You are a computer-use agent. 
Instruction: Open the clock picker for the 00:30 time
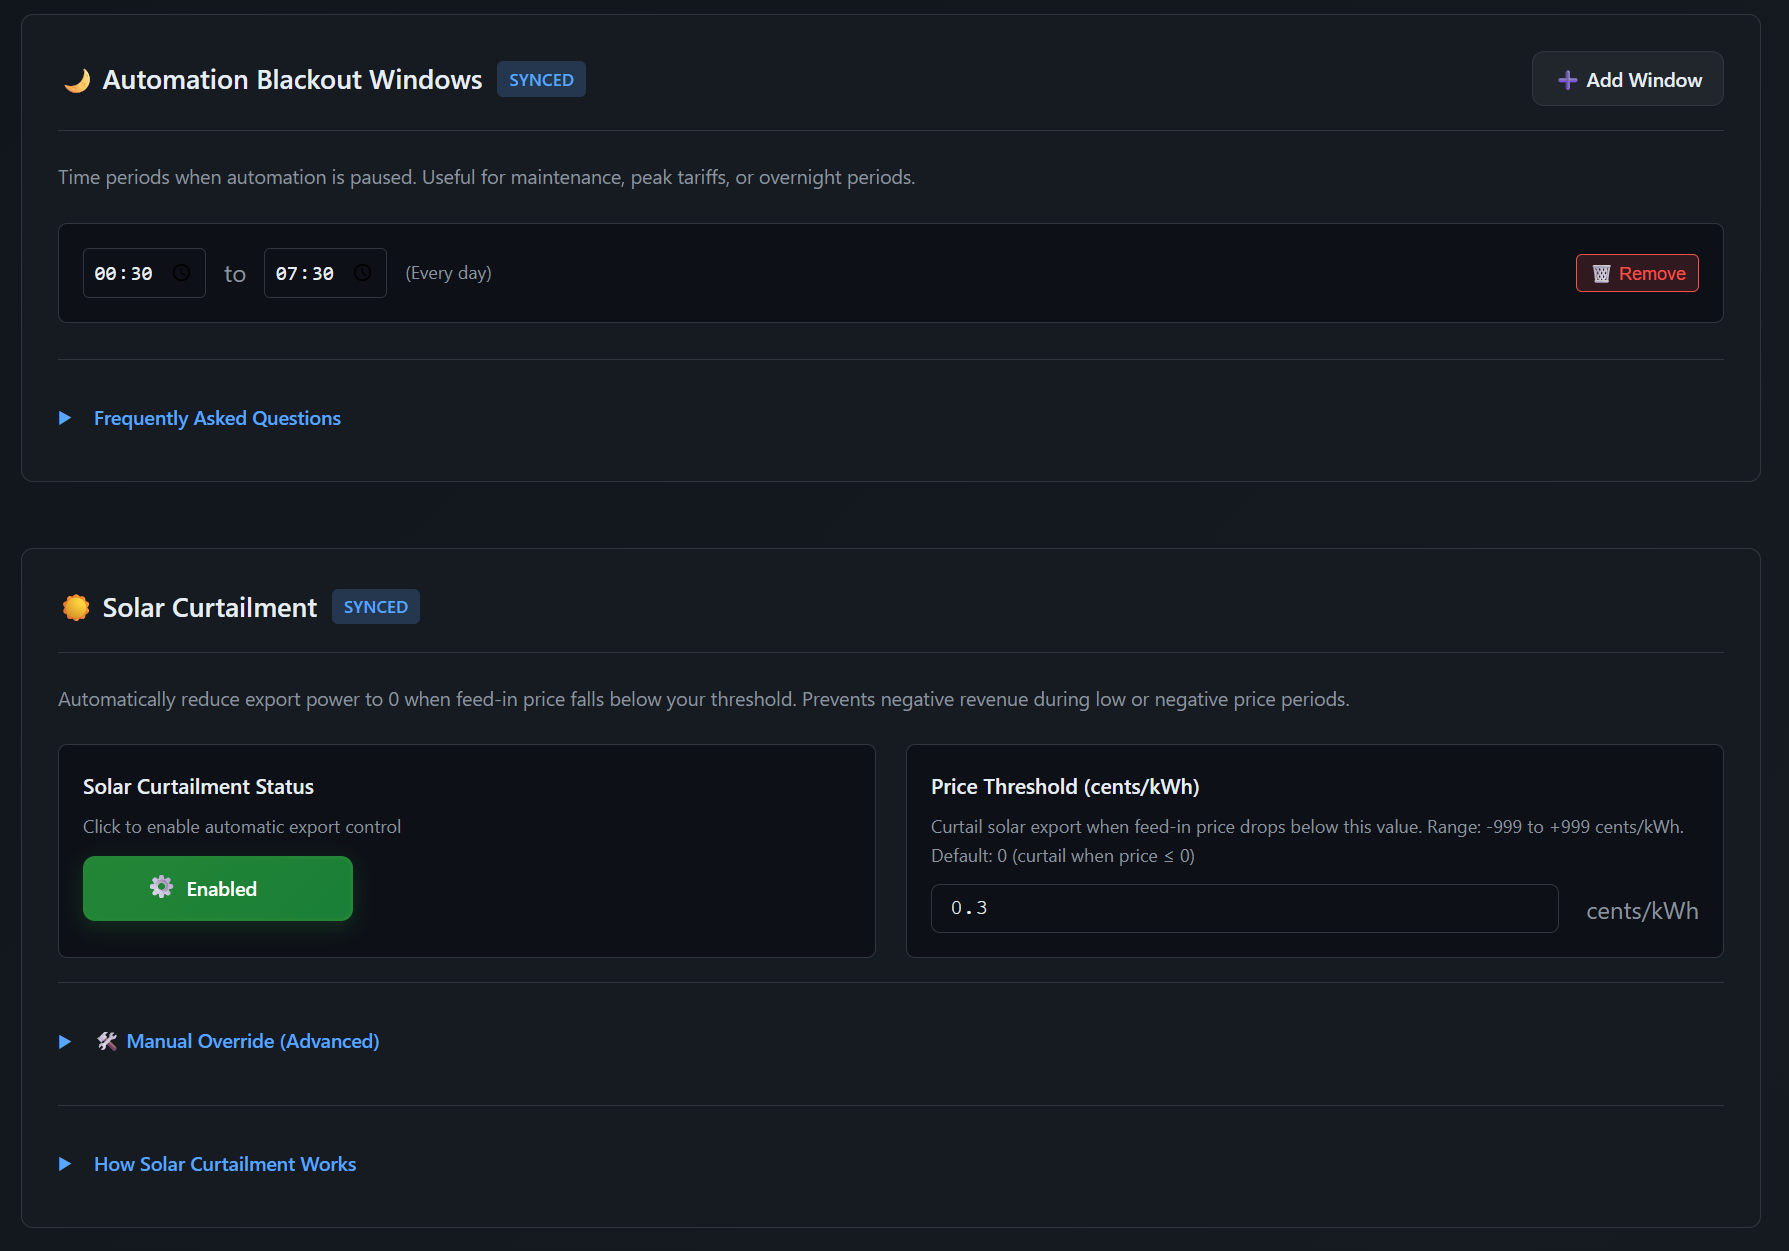[182, 271]
